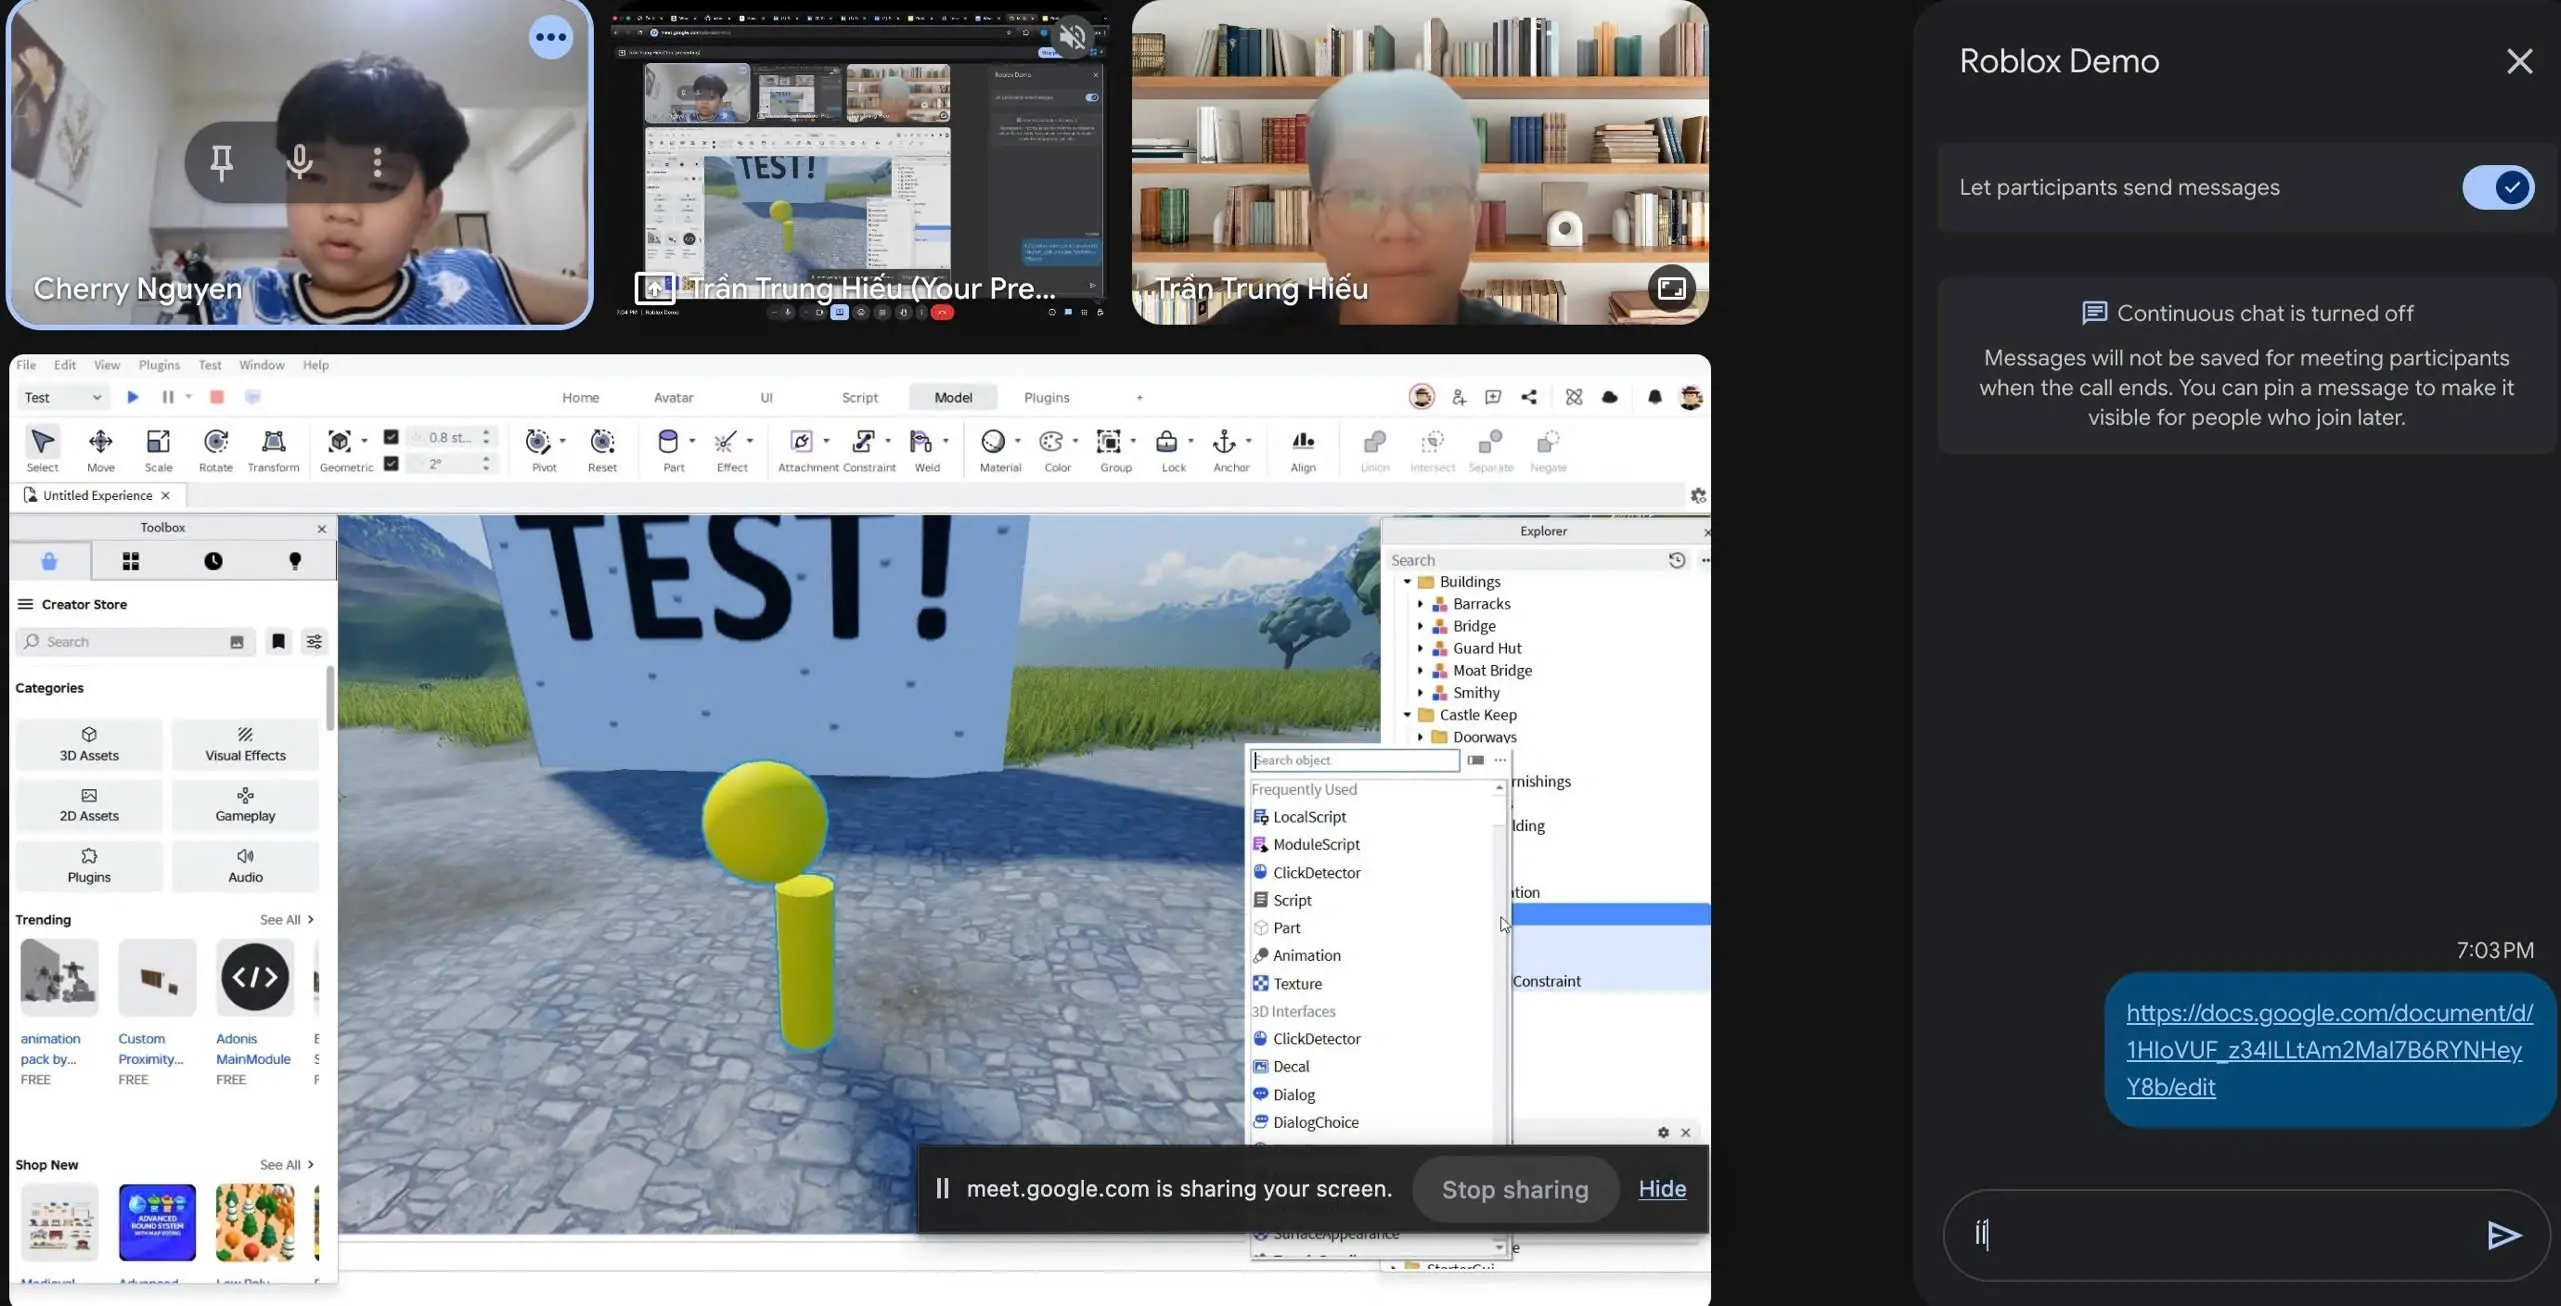Send the chat message
Image resolution: width=2561 pixels, height=1306 pixels.
(x=2503, y=1236)
